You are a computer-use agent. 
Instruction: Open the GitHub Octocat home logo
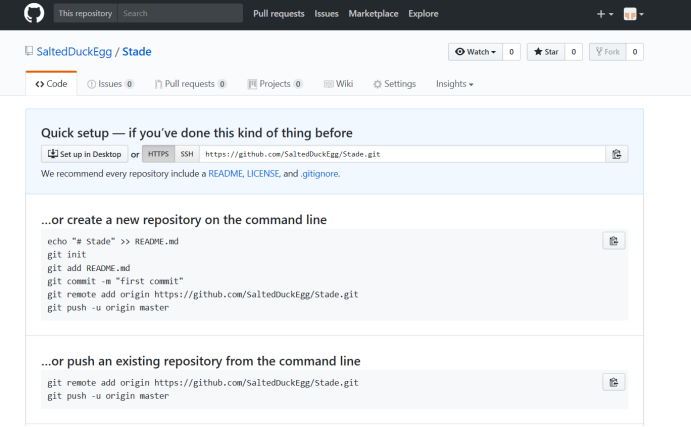coord(34,13)
